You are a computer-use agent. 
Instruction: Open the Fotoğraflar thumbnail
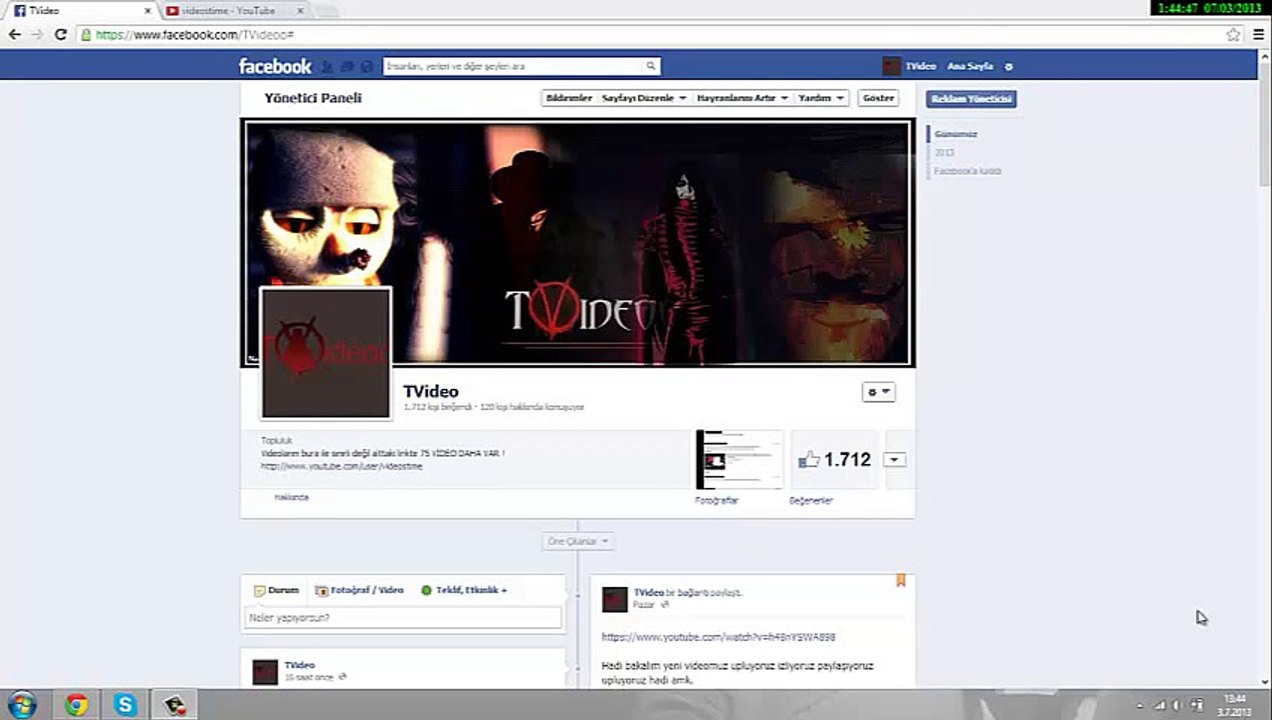[740, 460]
